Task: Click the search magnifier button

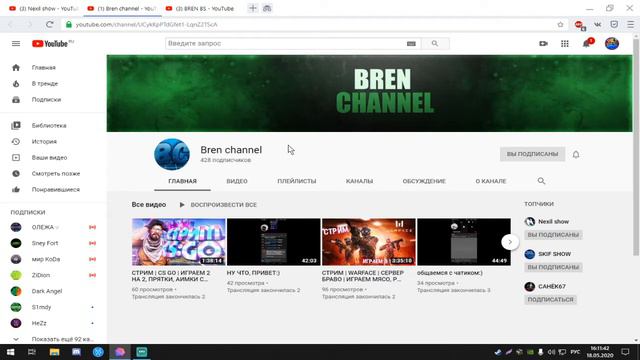Action: click(x=435, y=44)
